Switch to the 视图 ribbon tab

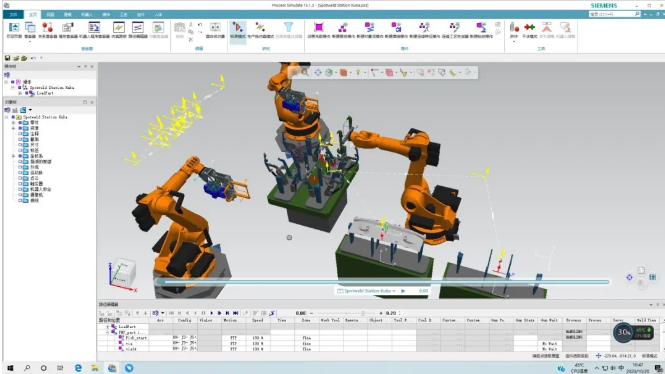[x=50, y=14]
